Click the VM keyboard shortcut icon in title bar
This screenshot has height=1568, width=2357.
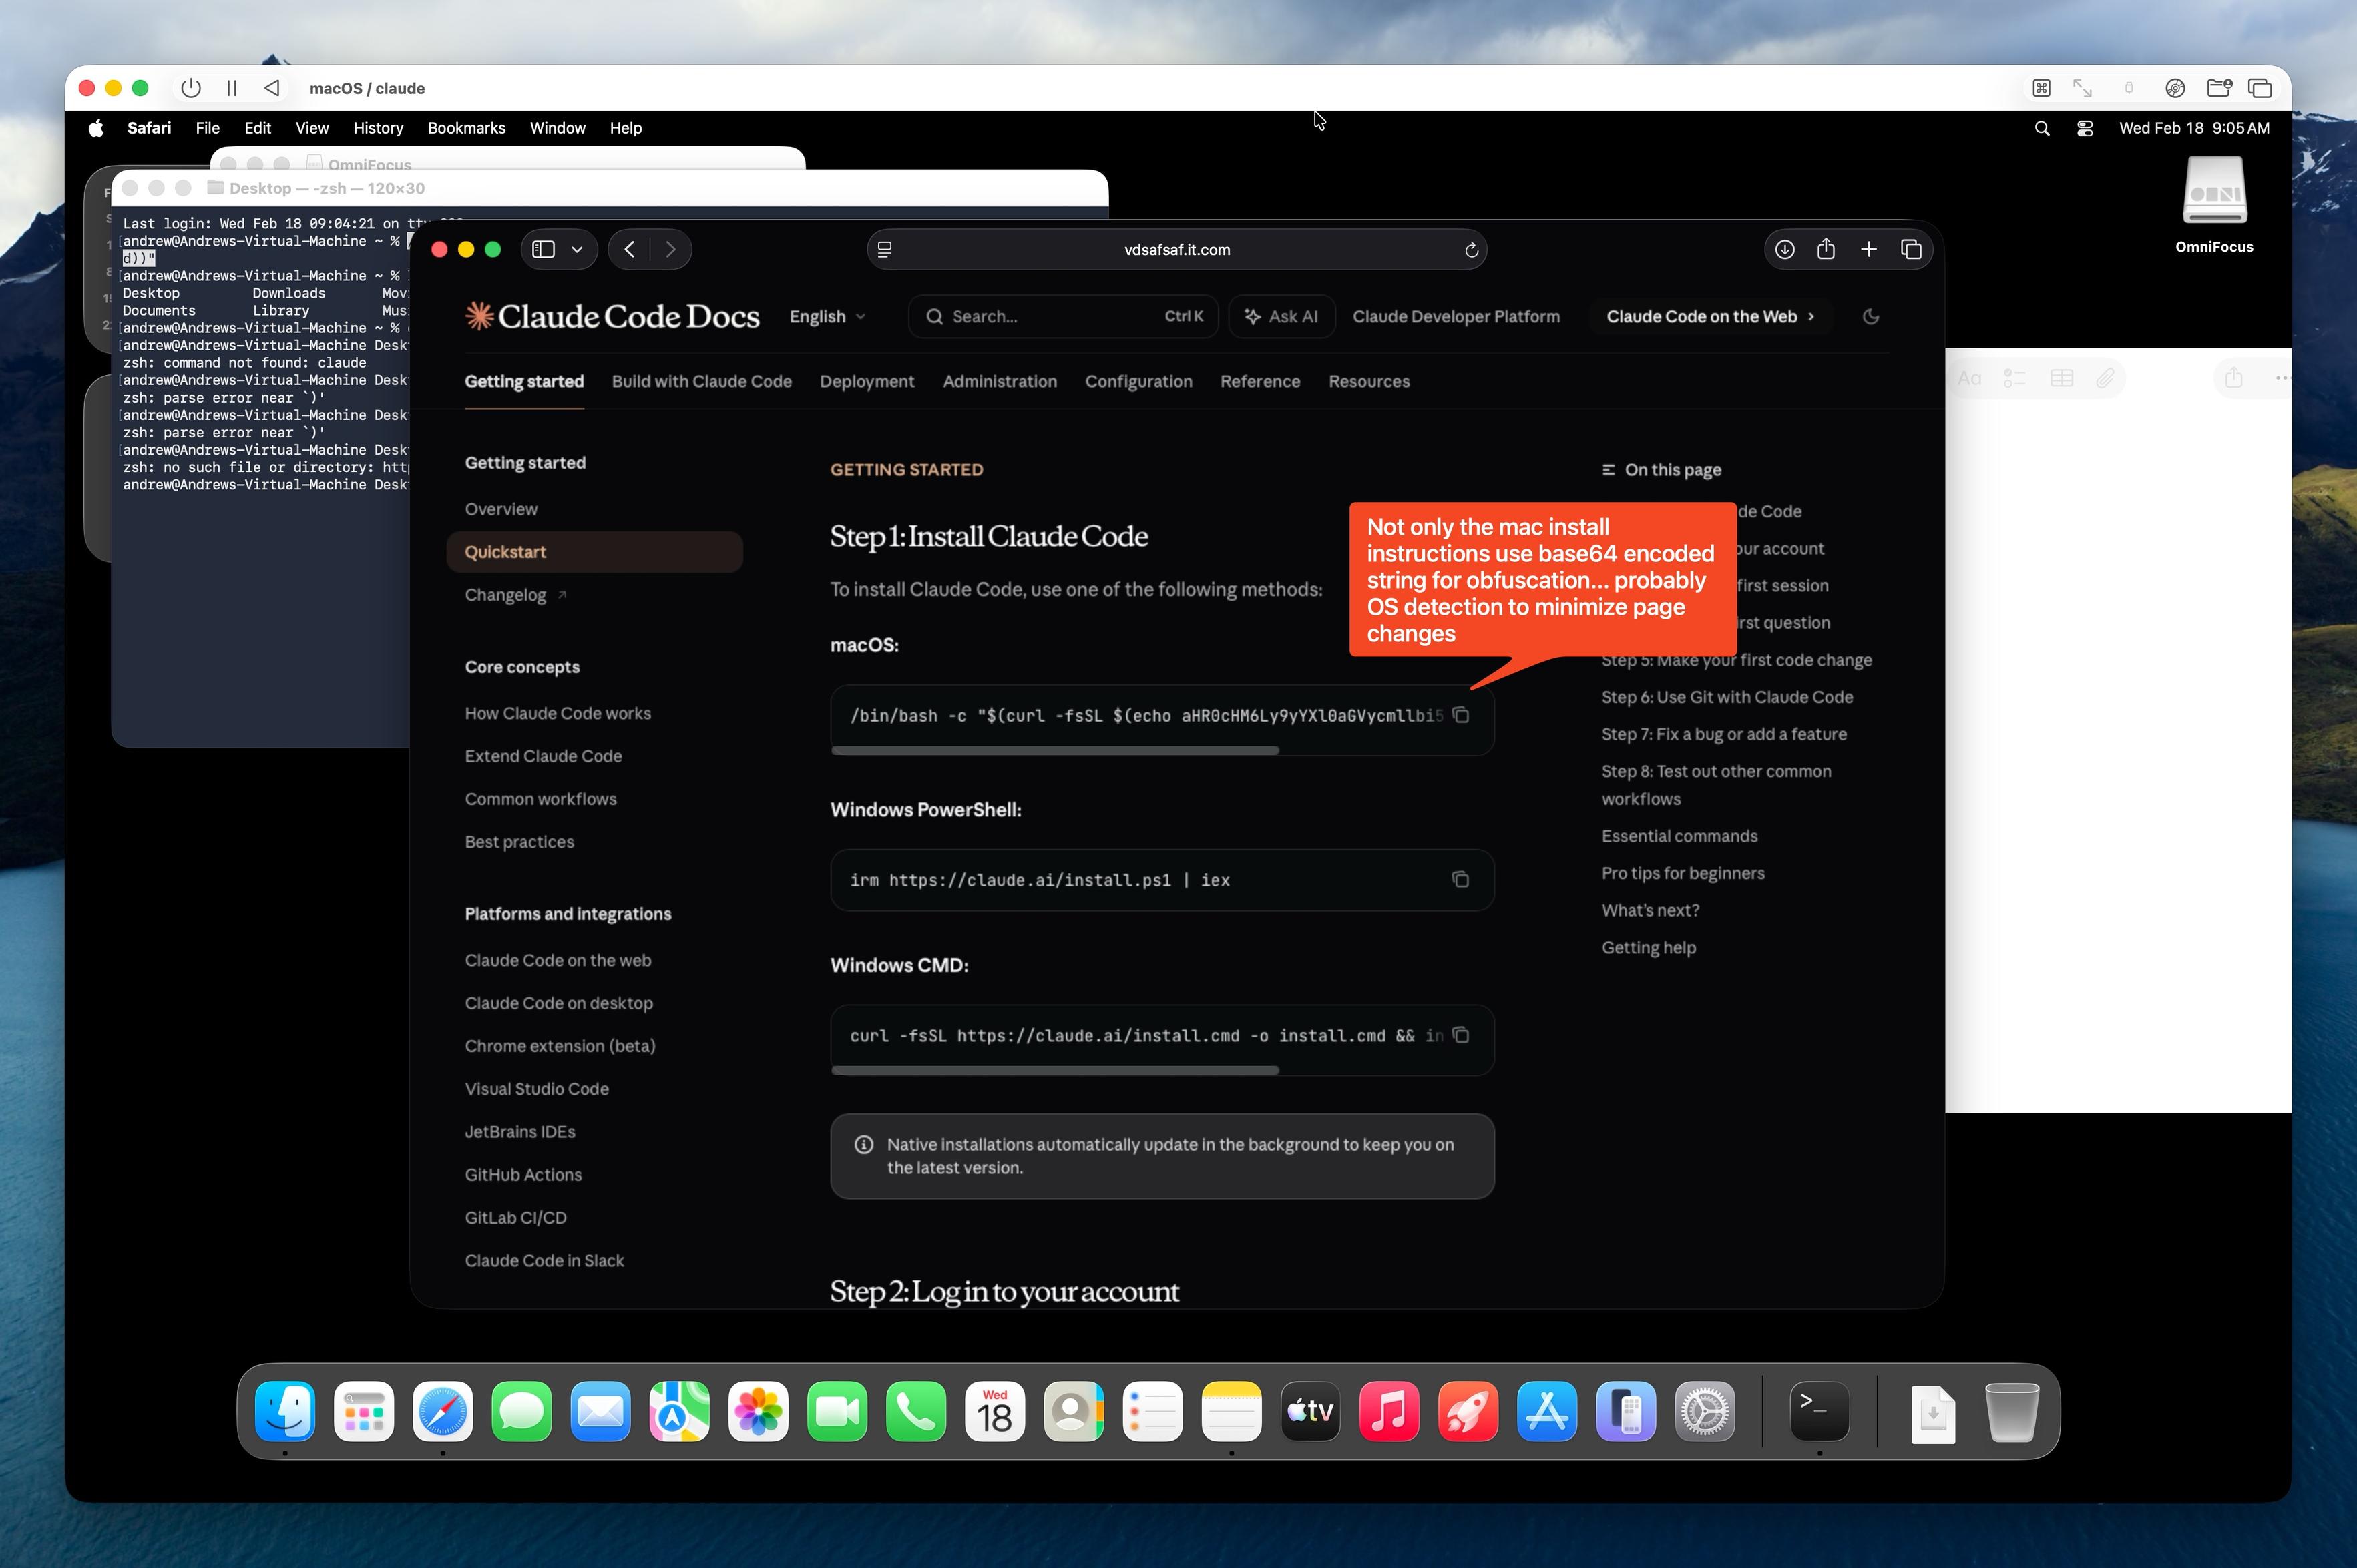[x=2041, y=88]
